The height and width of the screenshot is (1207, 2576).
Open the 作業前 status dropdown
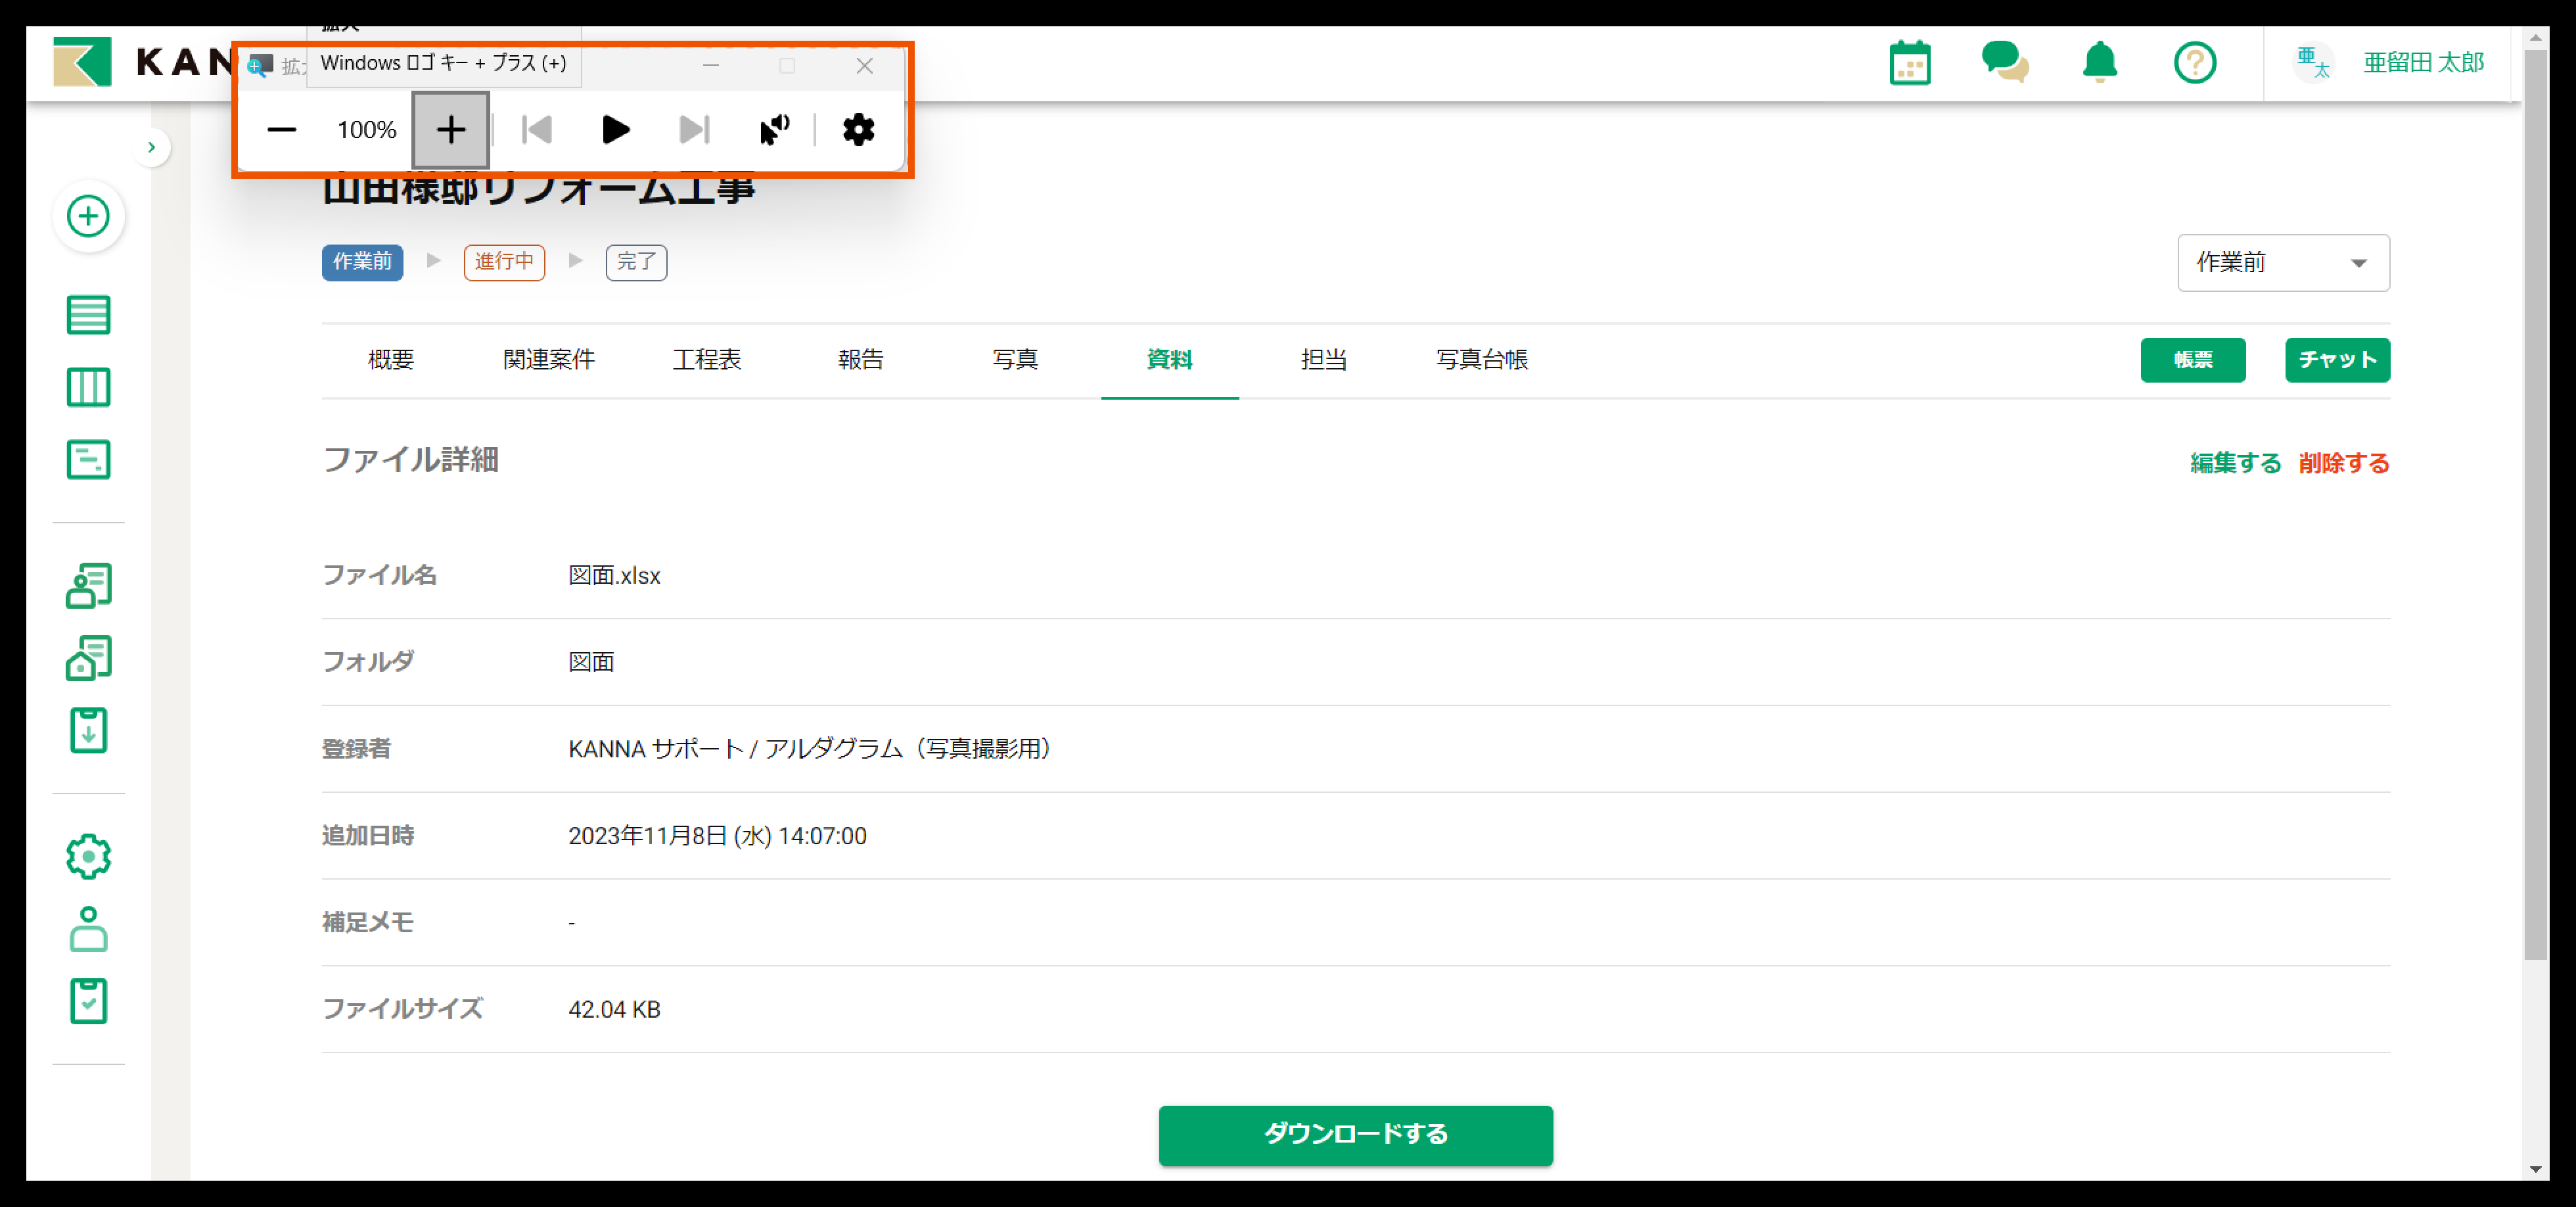(2283, 263)
